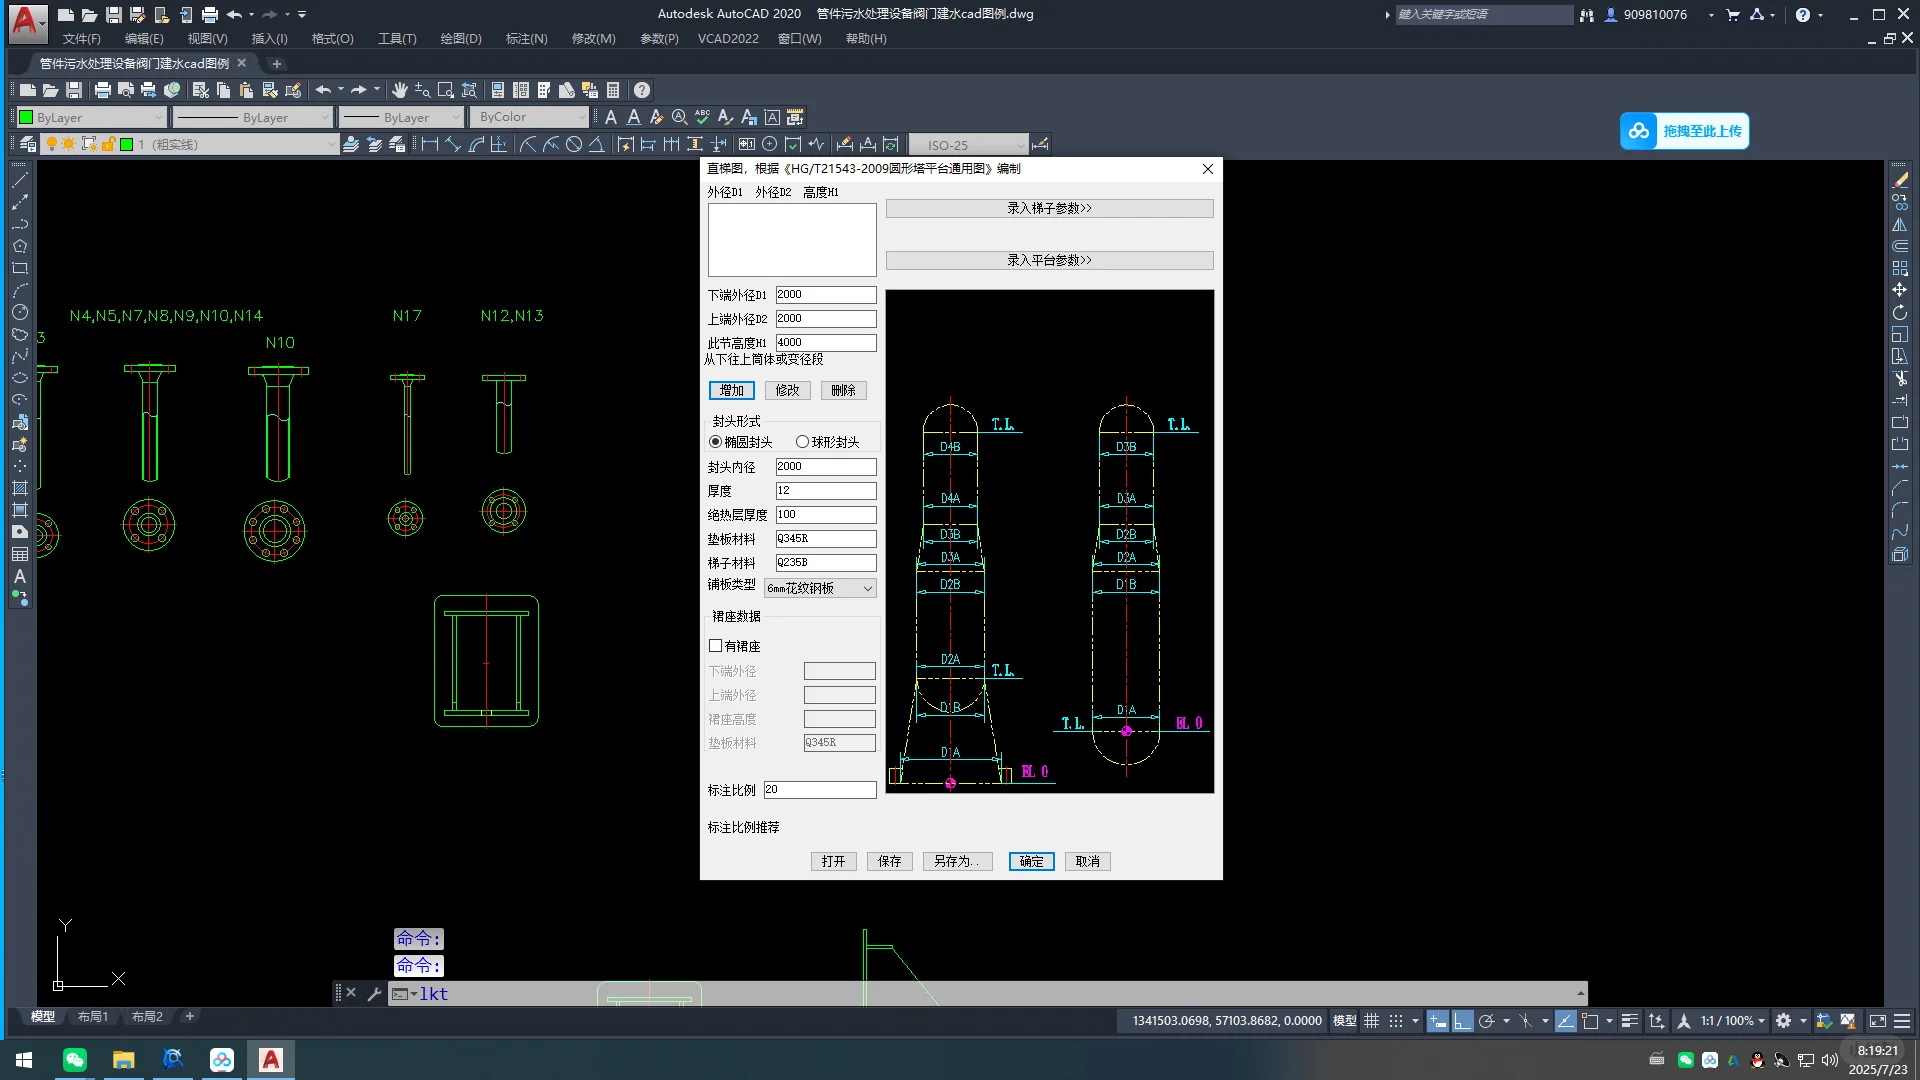1920x1080 pixels.
Task: Enable the 有裙座 checkbox
Action: 716,646
